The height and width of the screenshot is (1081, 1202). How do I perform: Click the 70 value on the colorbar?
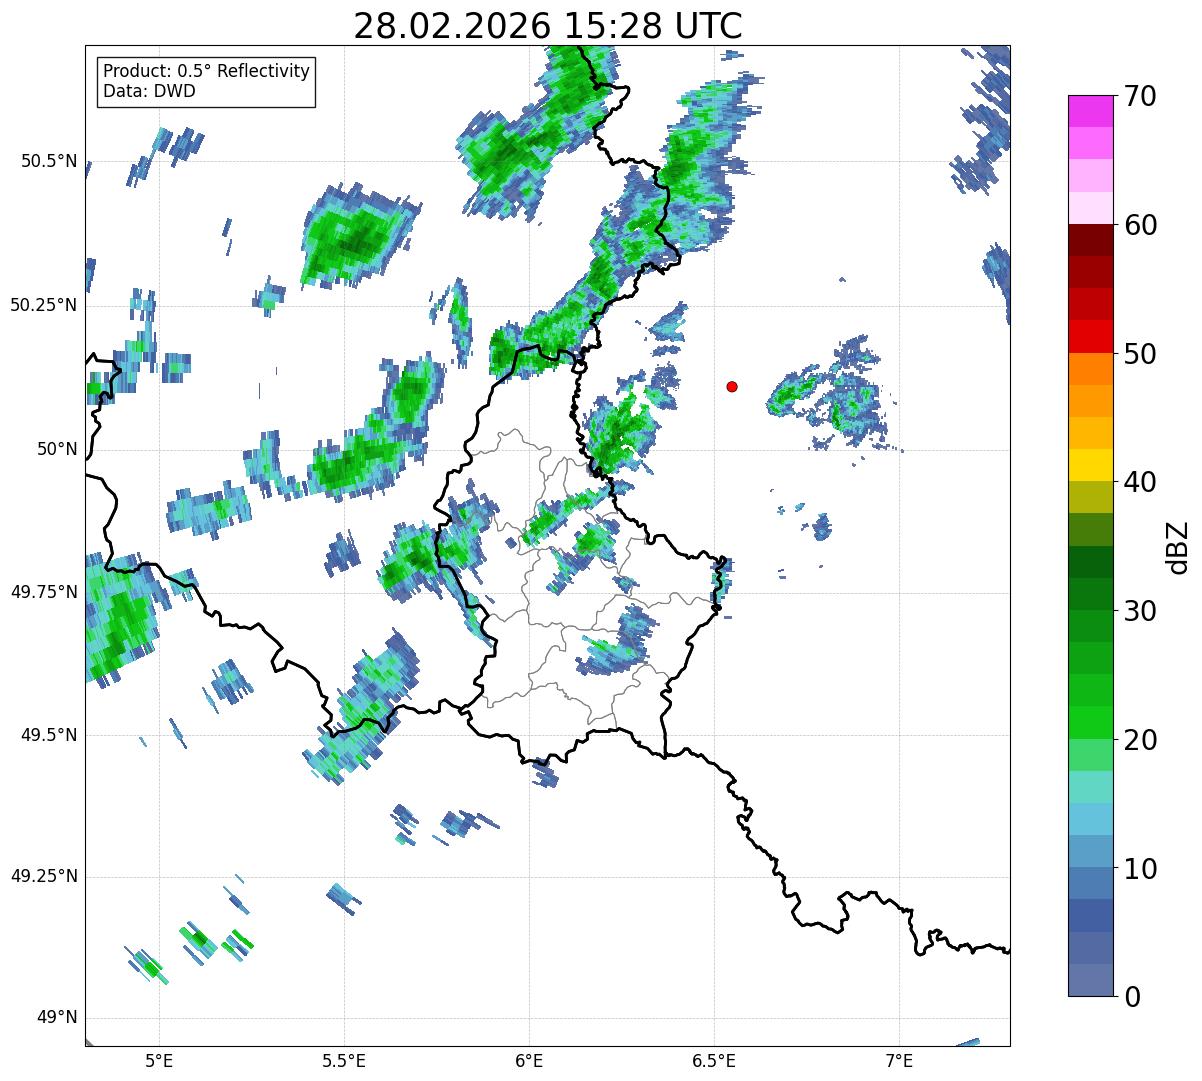click(x=1140, y=96)
